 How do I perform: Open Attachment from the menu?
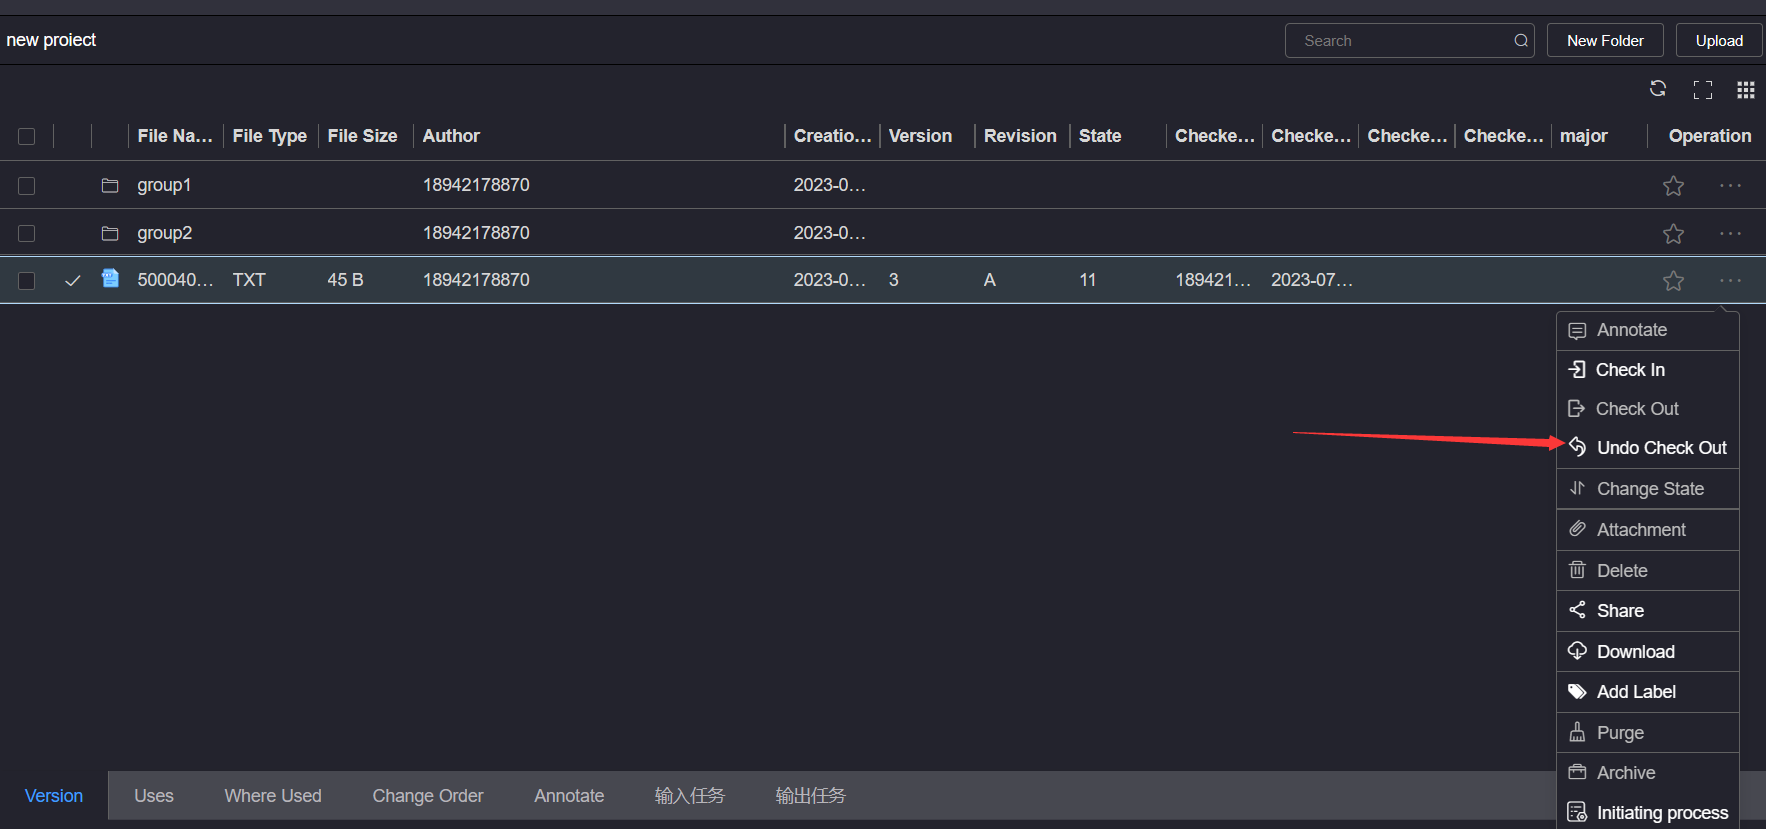click(1647, 530)
